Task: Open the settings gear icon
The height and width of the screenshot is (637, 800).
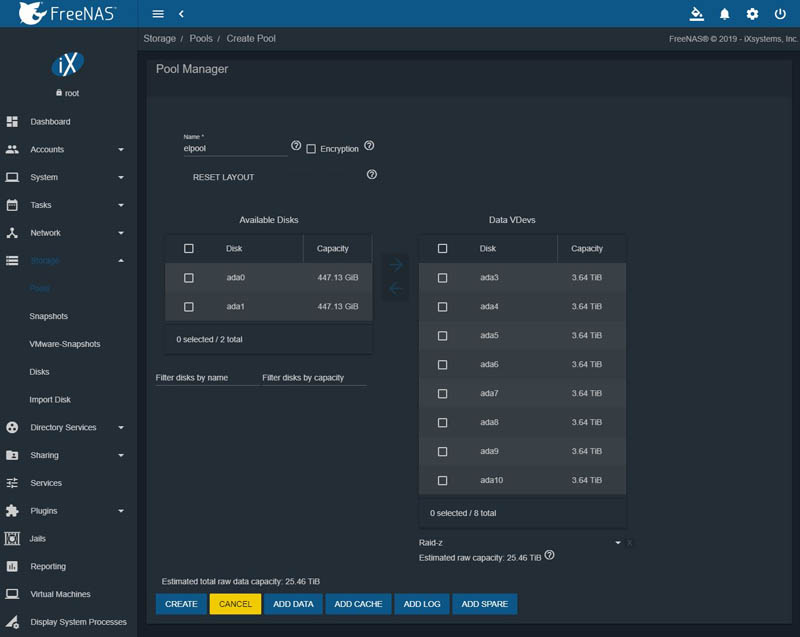Action: [753, 14]
